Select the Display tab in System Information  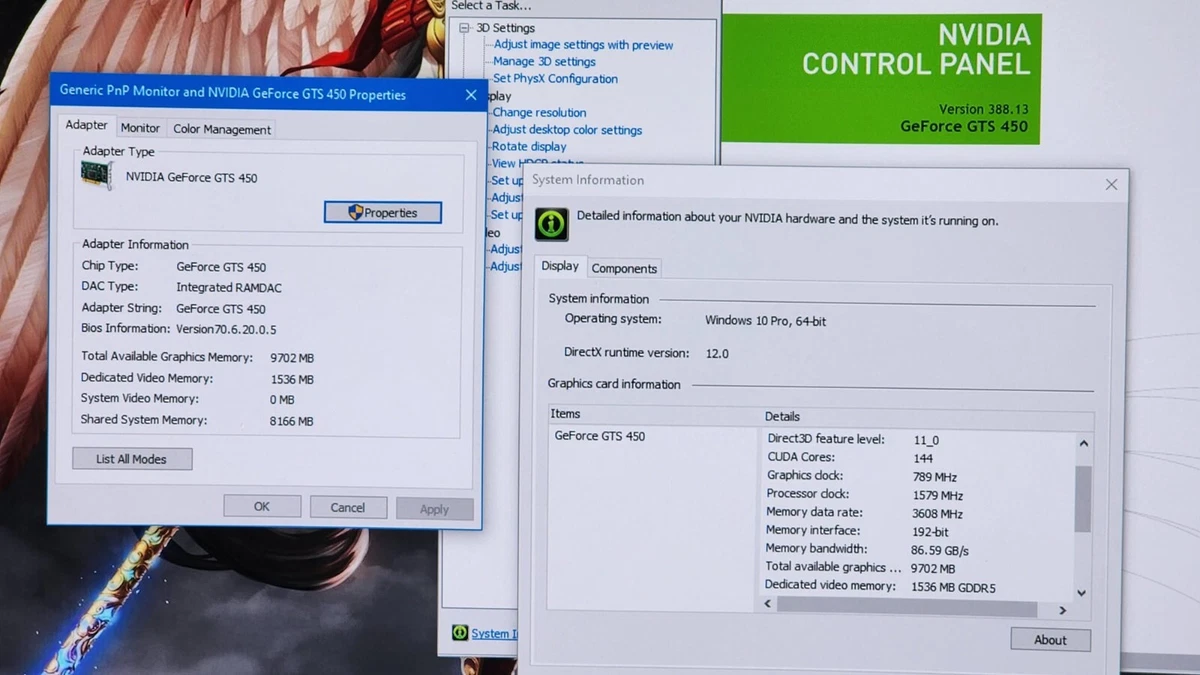coord(560,266)
